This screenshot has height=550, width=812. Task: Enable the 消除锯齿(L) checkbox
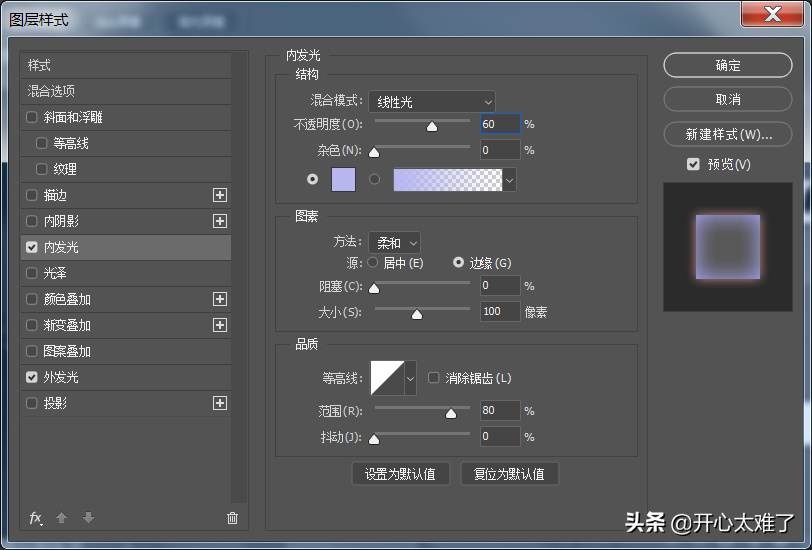[433, 378]
